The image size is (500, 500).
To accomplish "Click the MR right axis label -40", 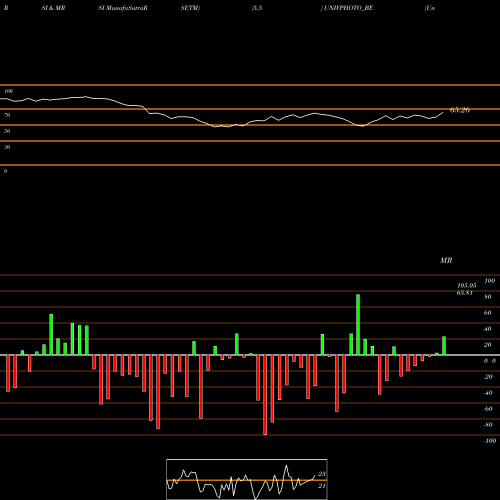I will [x=488, y=393].
